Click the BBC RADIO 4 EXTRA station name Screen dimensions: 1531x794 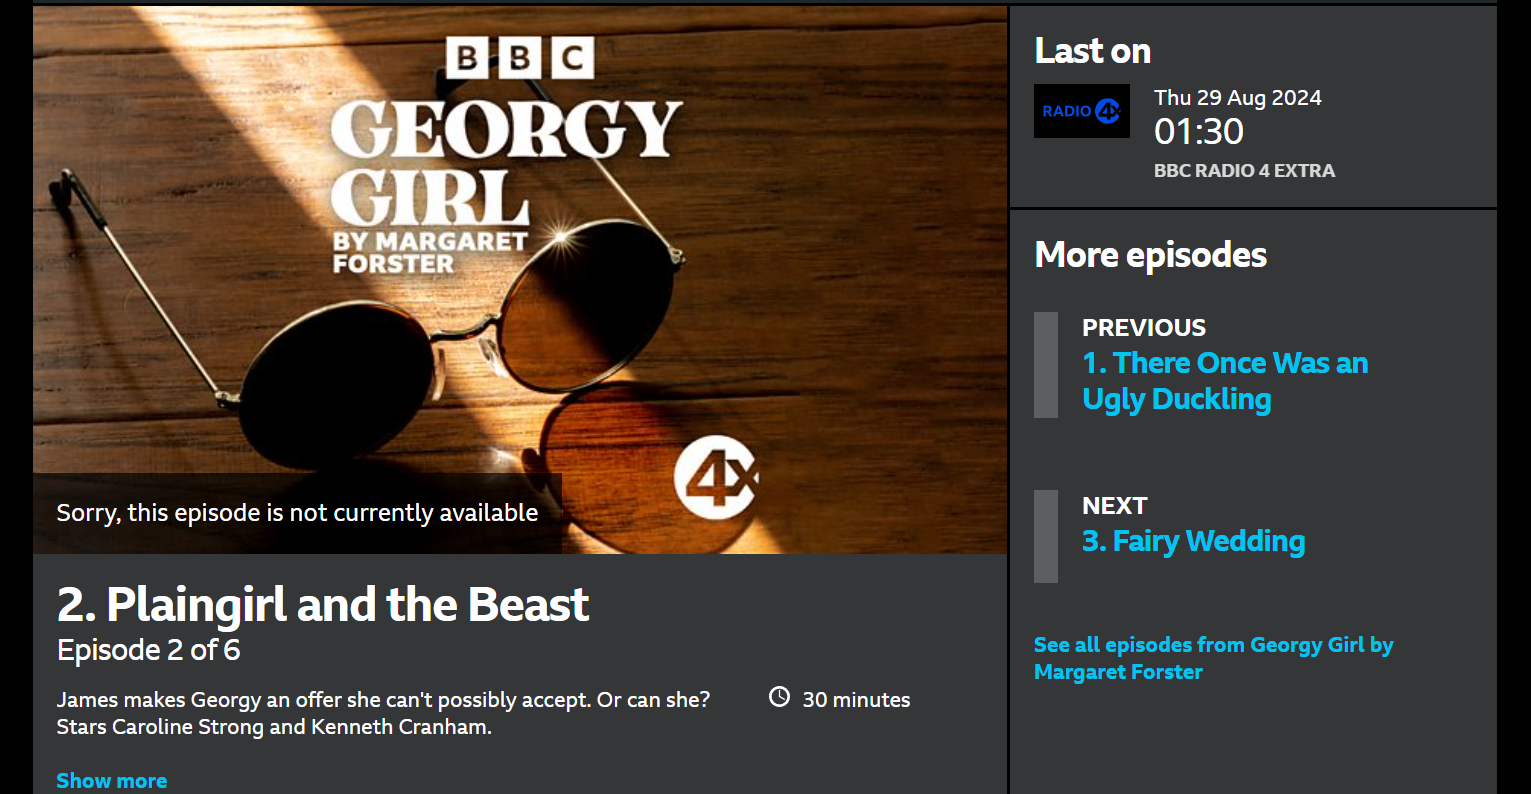[1244, 171]
